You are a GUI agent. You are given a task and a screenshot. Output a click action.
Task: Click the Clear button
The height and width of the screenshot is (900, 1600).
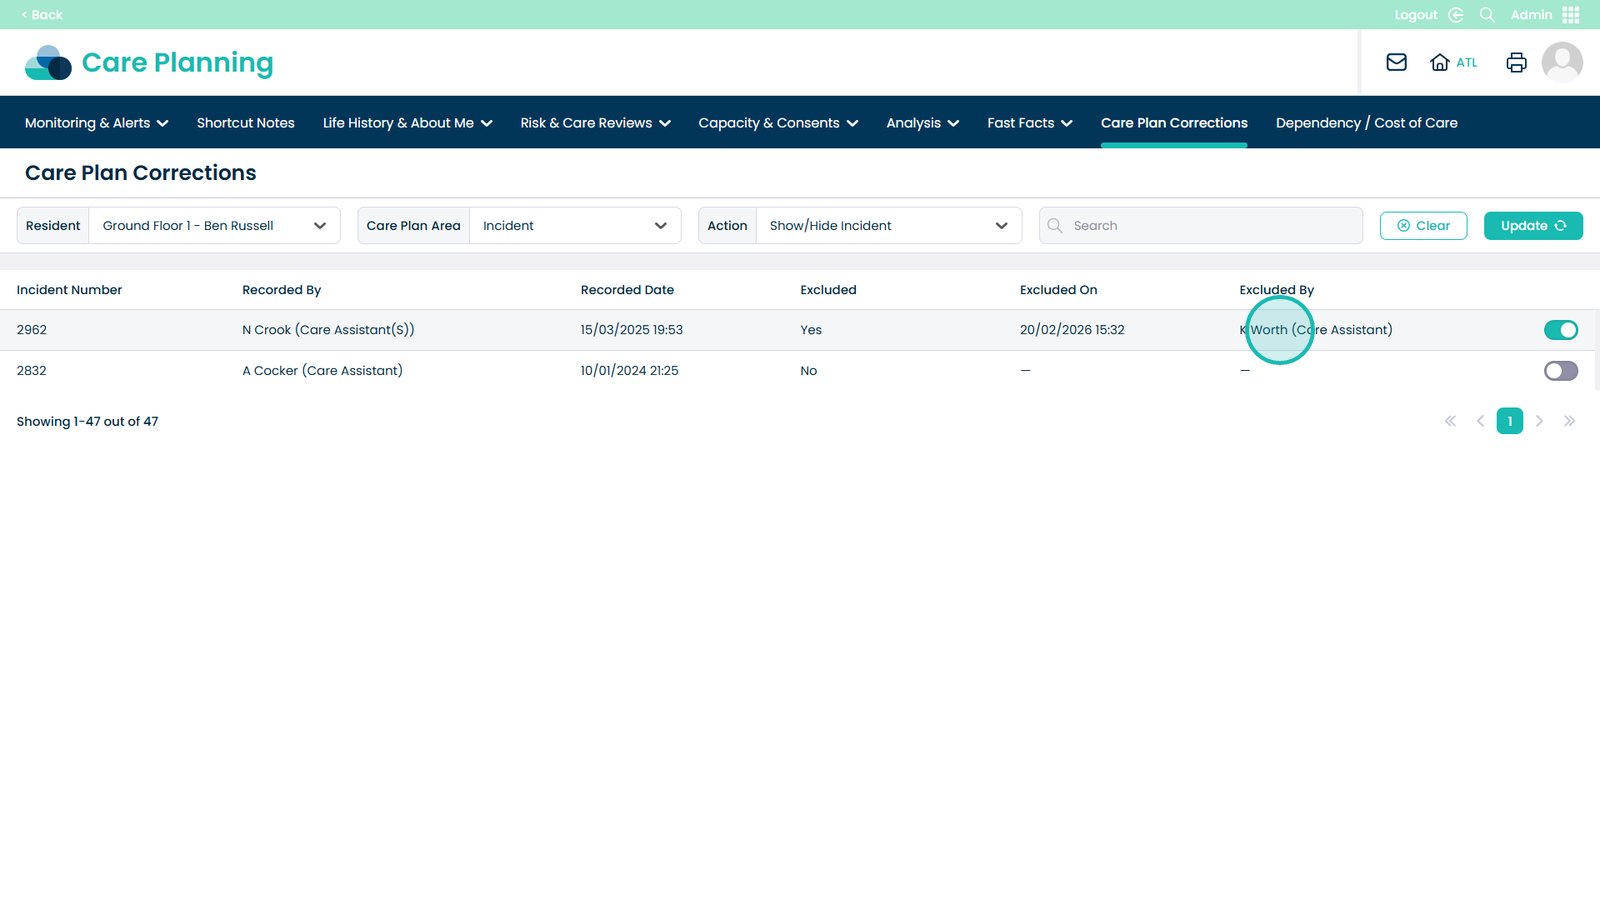tap(1423, 226)
